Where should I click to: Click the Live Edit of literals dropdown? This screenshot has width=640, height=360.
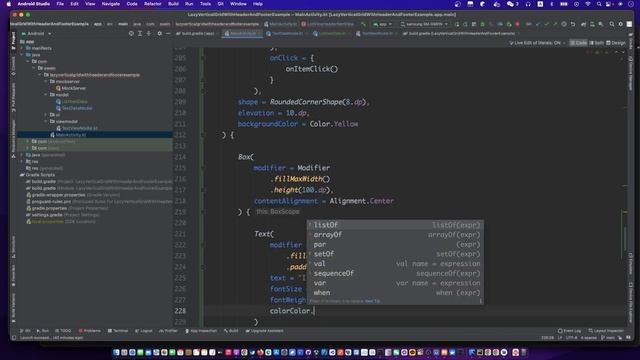[537, 43]
